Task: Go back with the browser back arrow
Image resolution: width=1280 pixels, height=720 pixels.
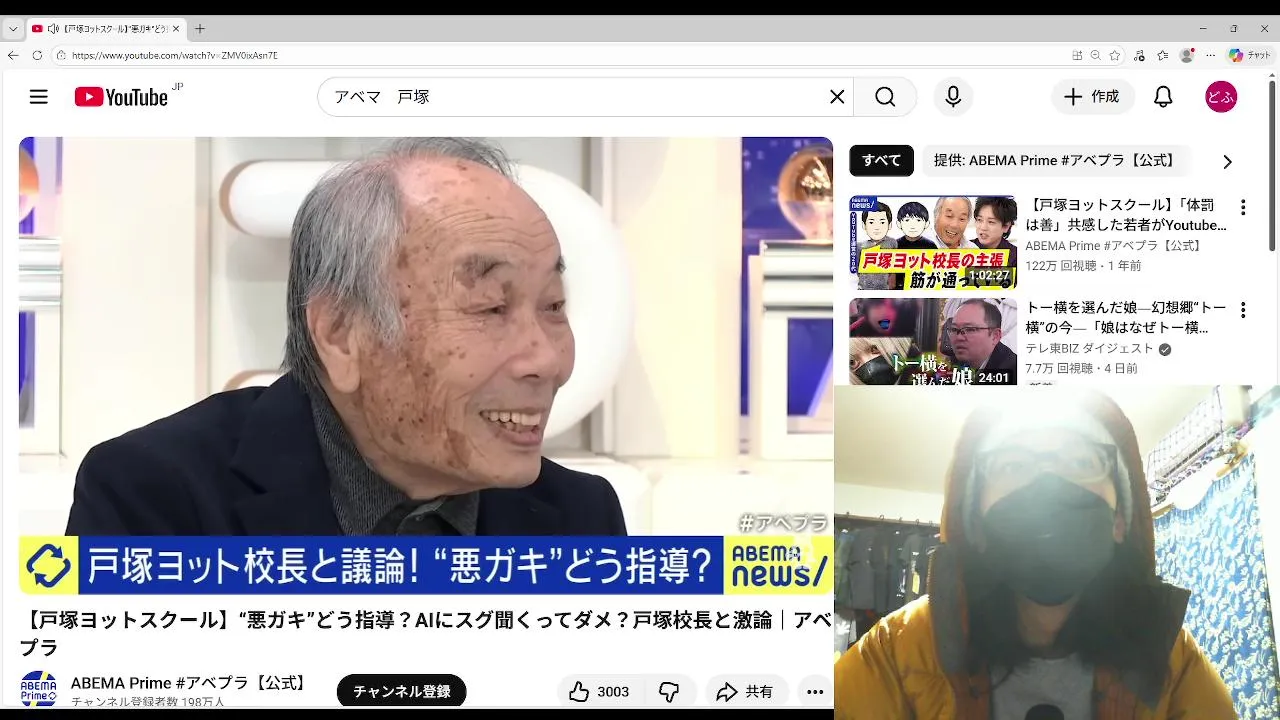Action: click(x=13, y=55)
